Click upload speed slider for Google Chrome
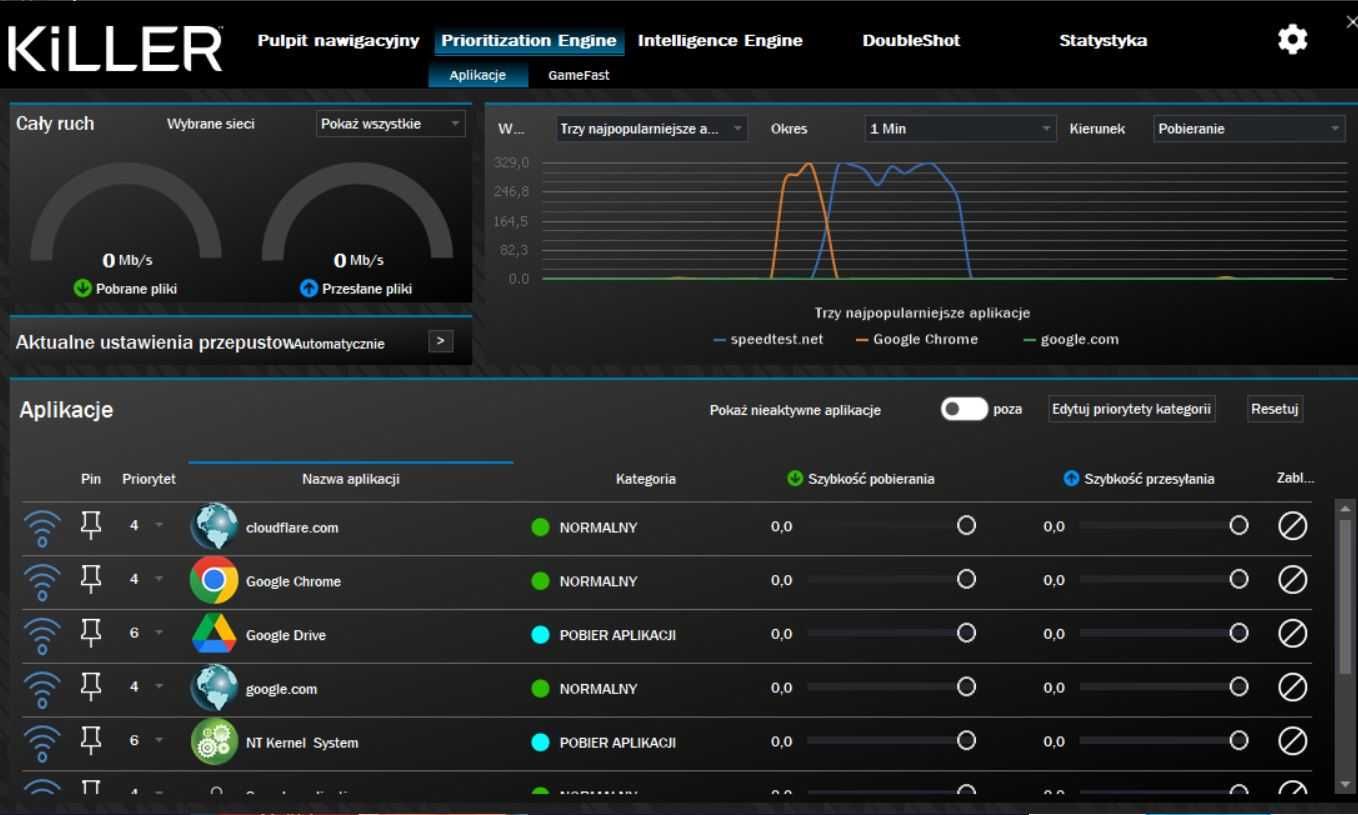This screenshot has height=815, width=1358. (1164, 580)
